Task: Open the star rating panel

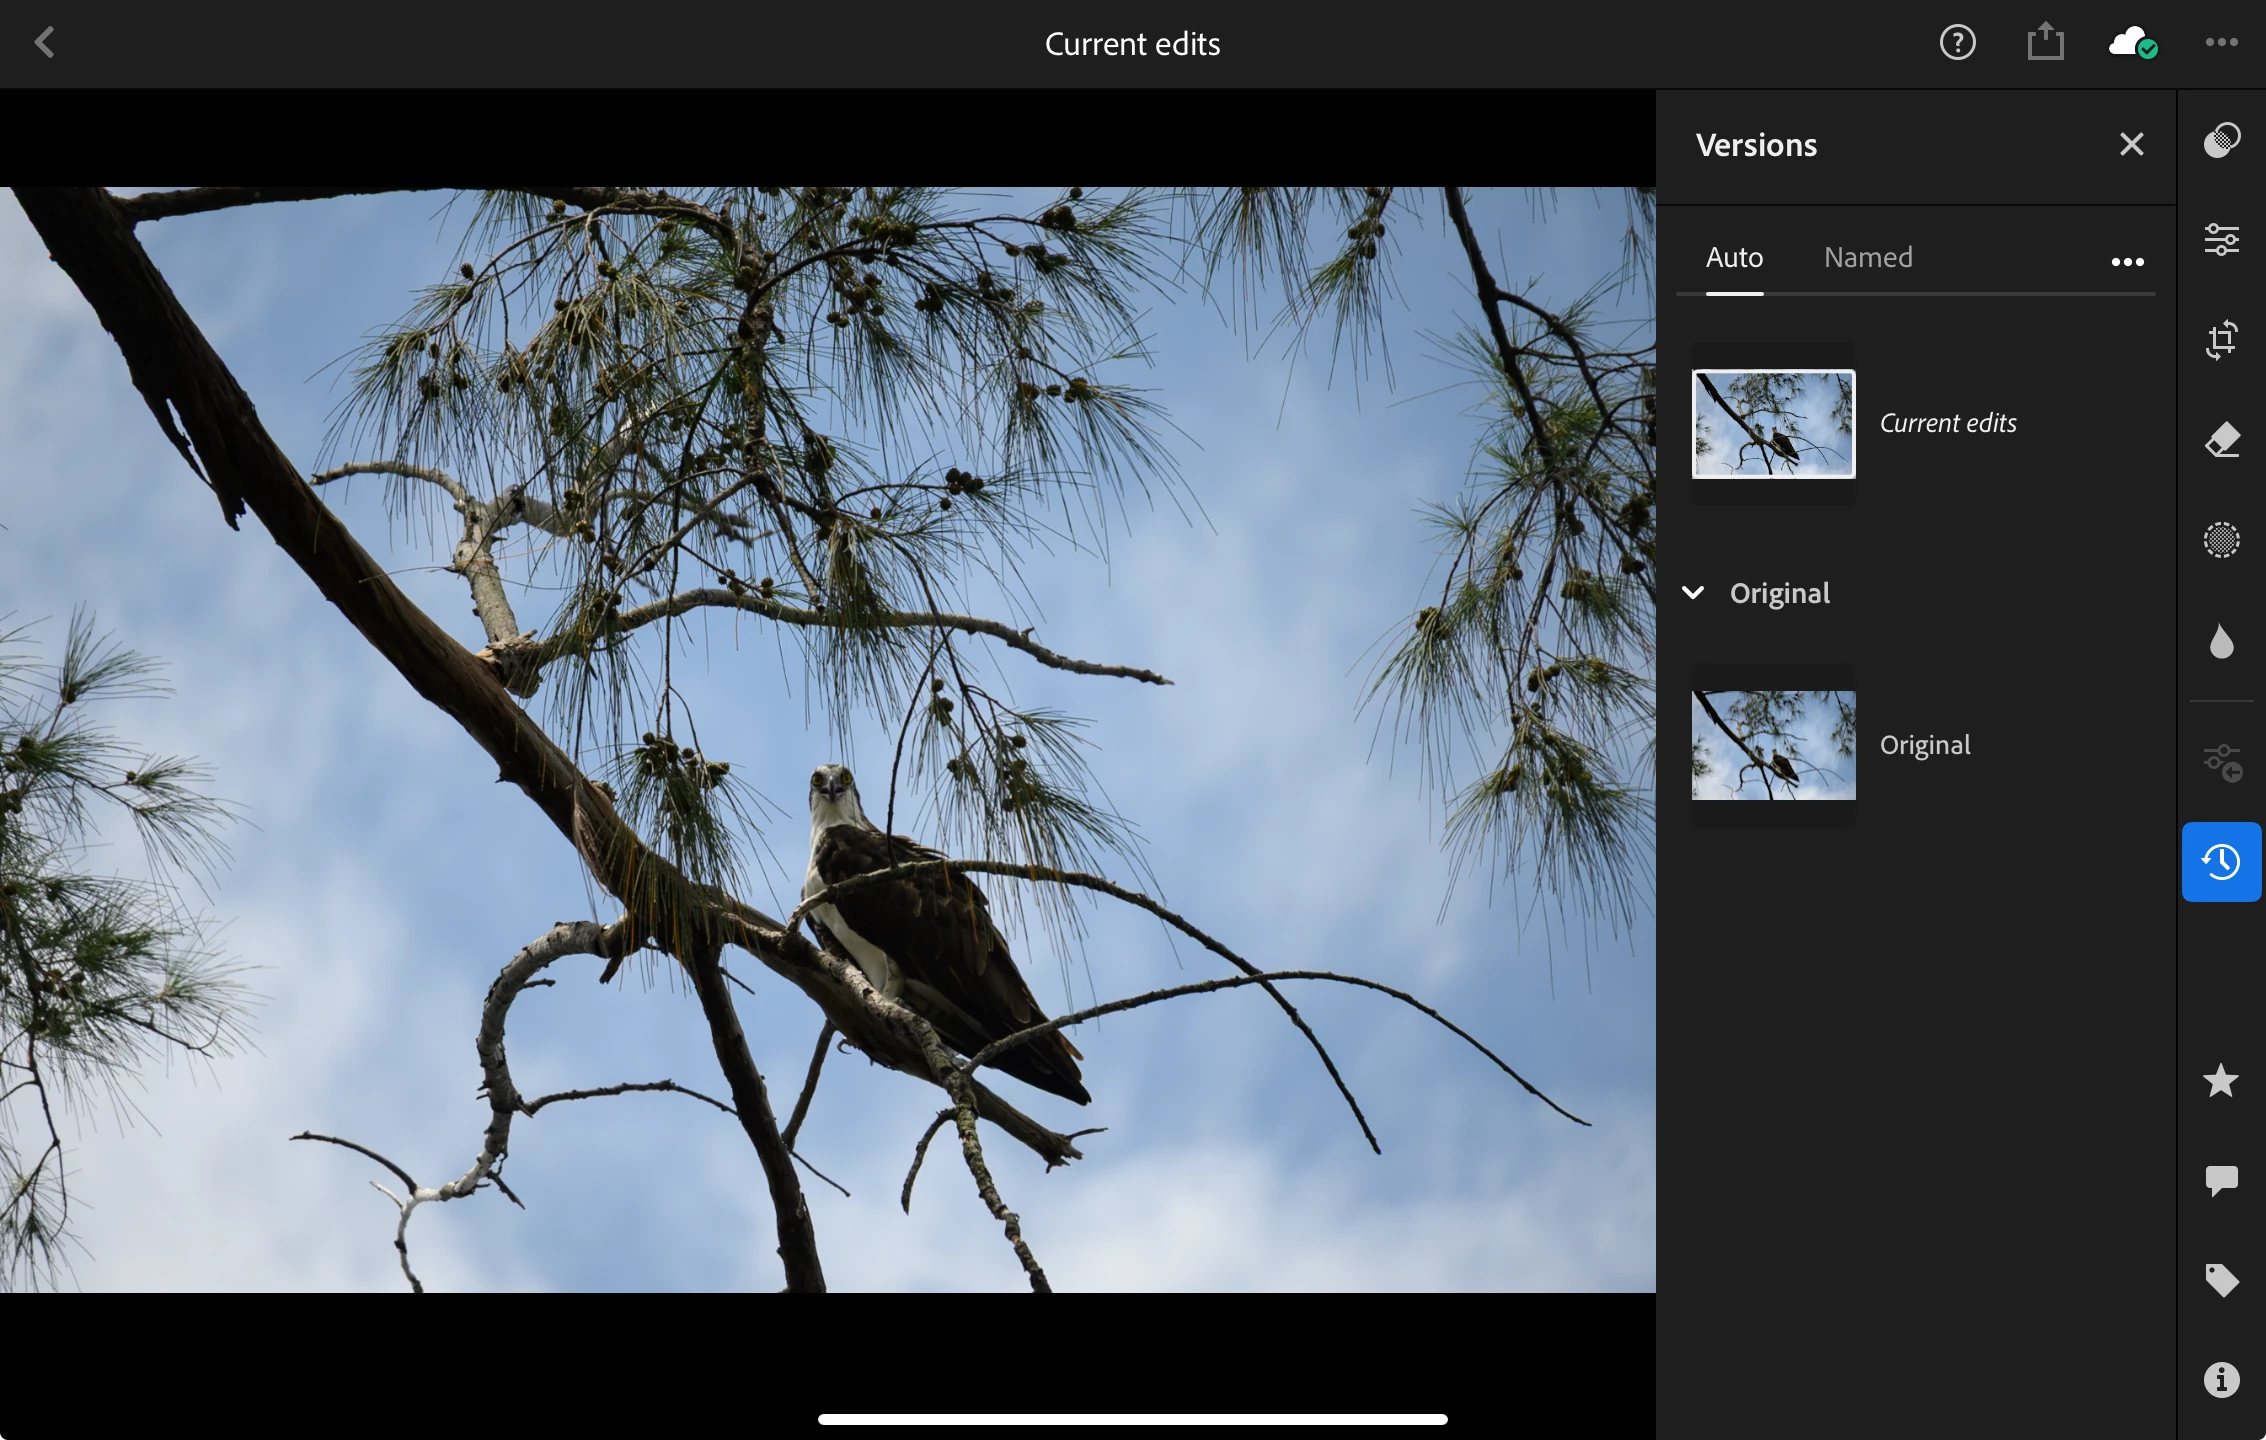Action: [x=2221, y=1081]
